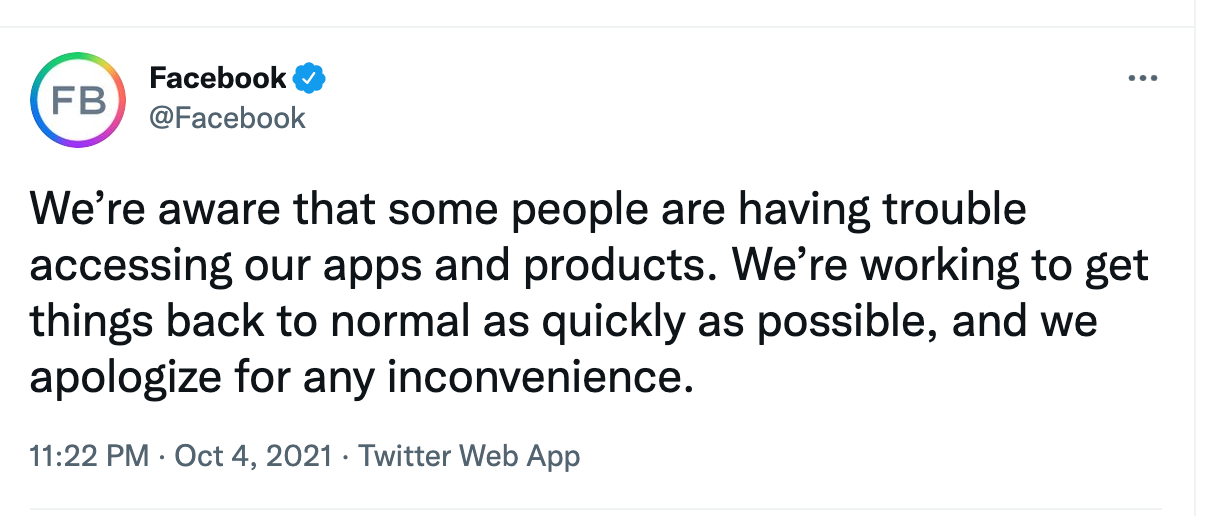Image resolution: width=1226 pixels, height=516 pixels.
Task: Open the Facebook display name link
Action: click(217, 77)
